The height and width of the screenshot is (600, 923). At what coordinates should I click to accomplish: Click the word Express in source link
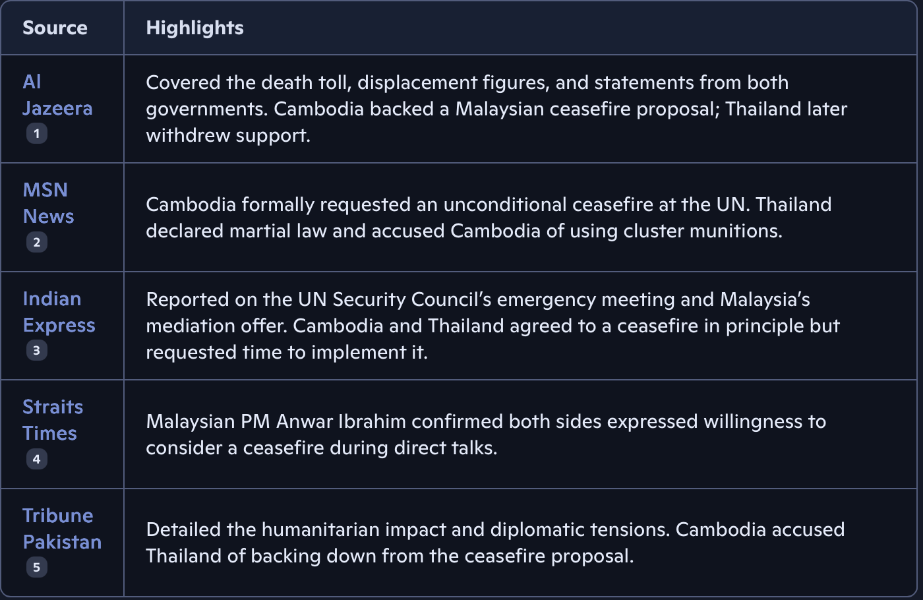(59, 325)
